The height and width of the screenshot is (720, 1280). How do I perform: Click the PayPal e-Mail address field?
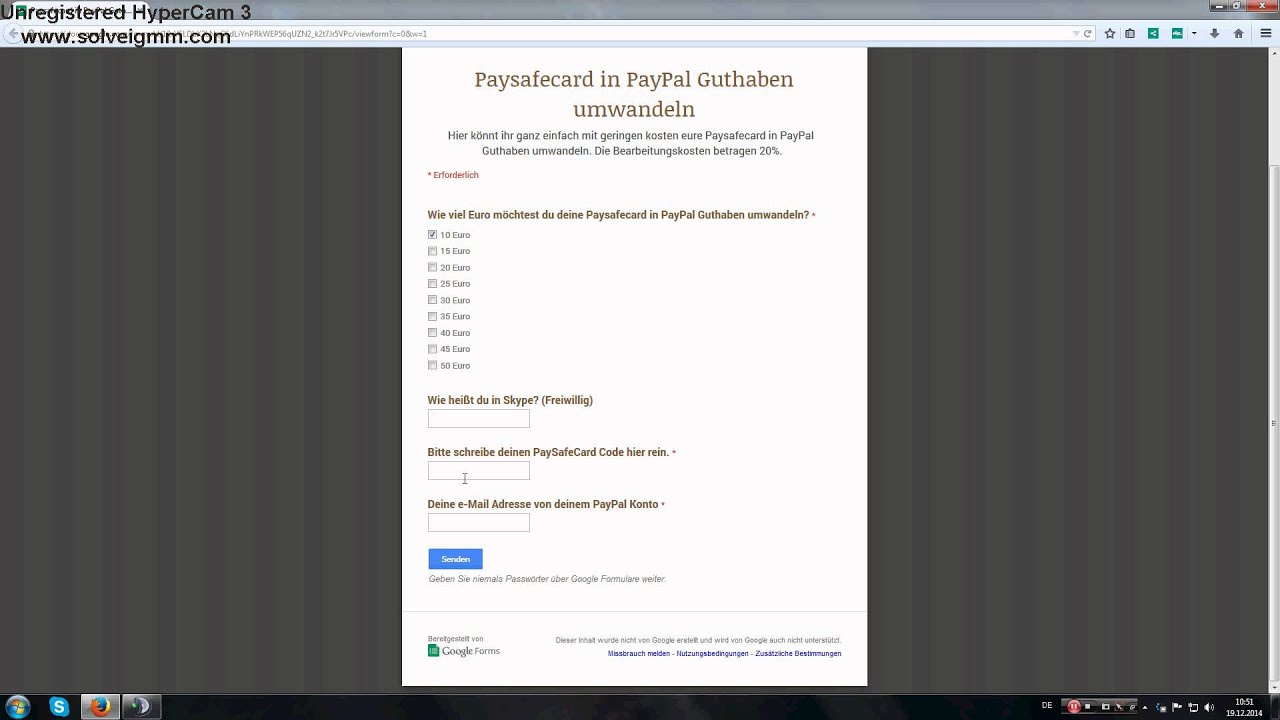pos(478,523)
